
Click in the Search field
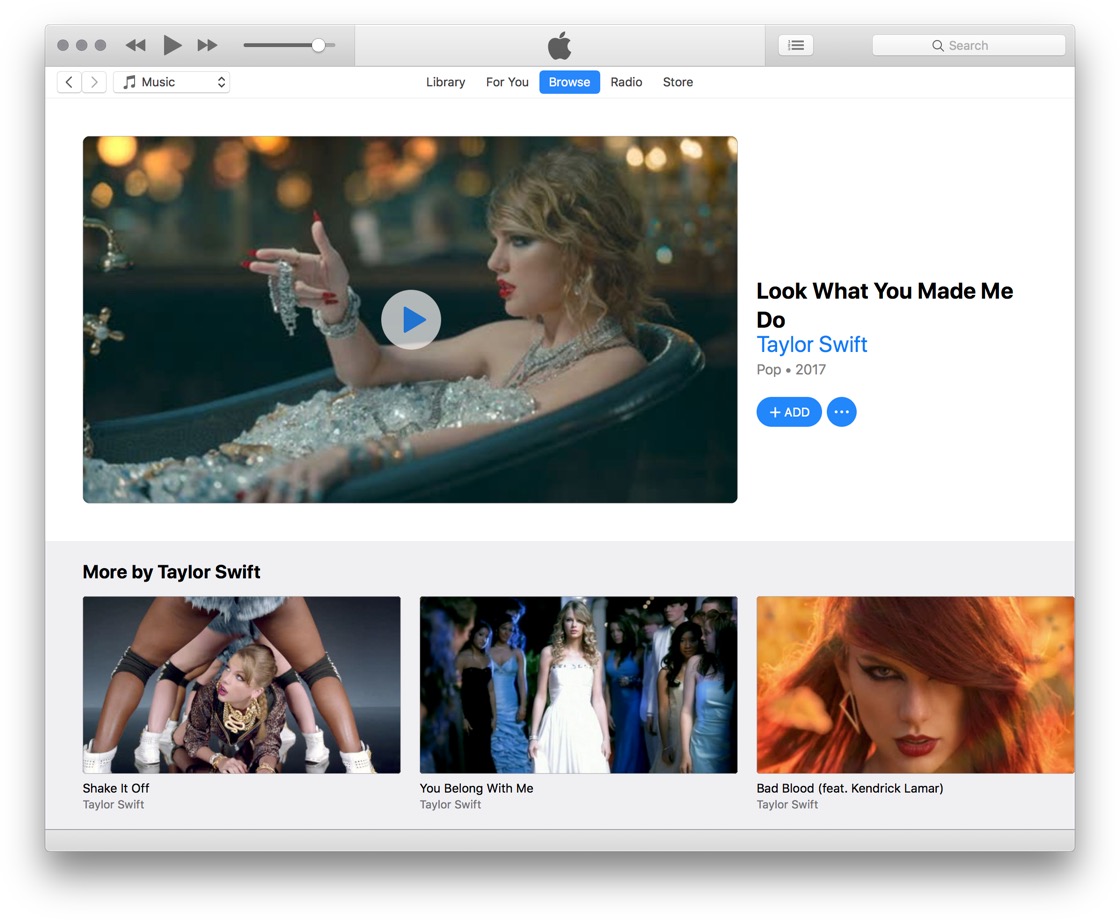tap(968, 45)
